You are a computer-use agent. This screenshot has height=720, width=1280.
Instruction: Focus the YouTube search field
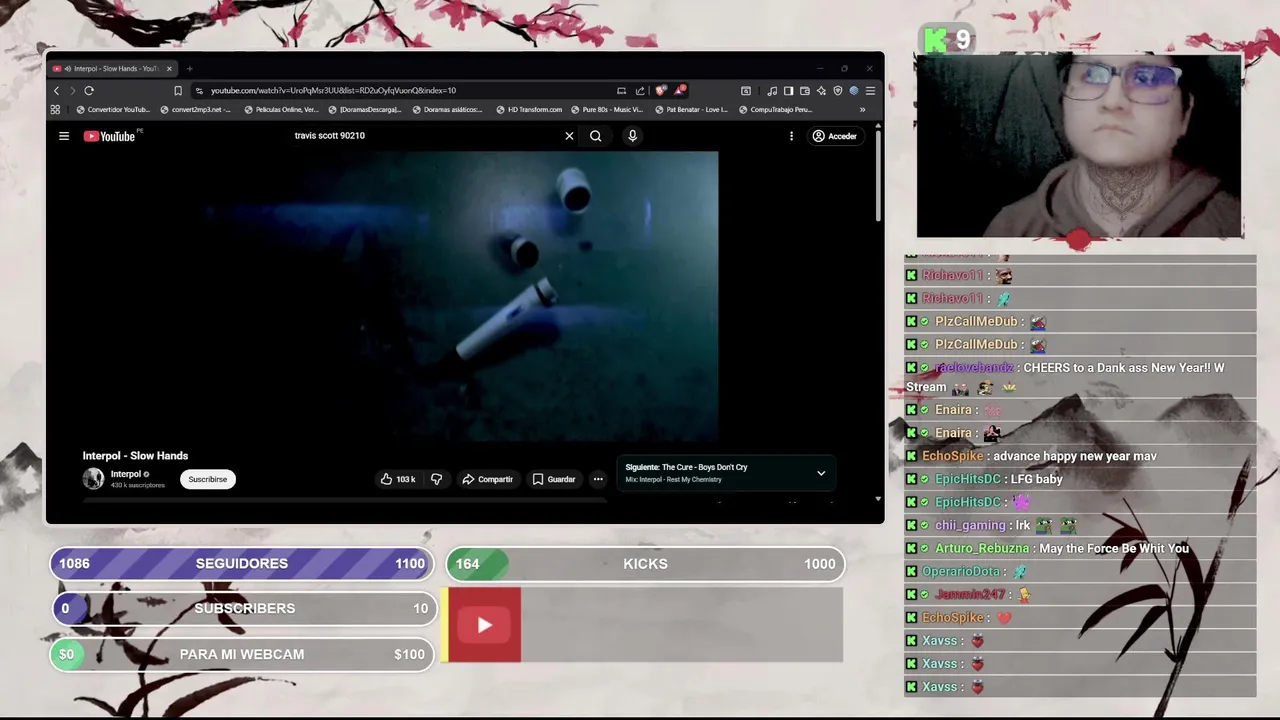point(425,136)
